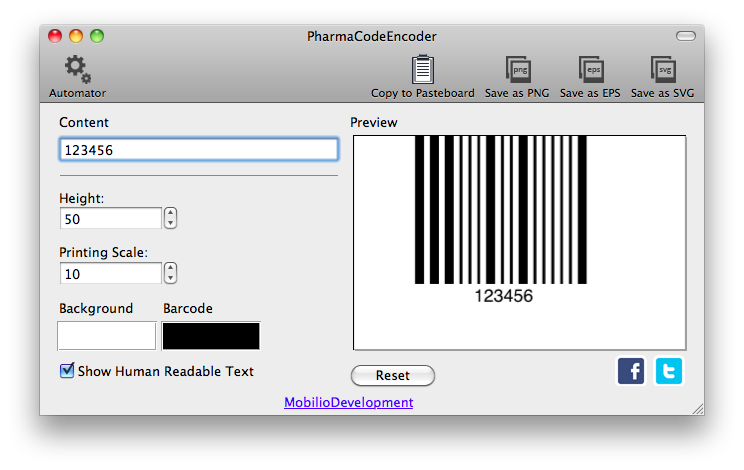The height and width of the screenshot is (470, 744).
Task: Click the Printing Scale stepper arrows
Action: point(171,273)
